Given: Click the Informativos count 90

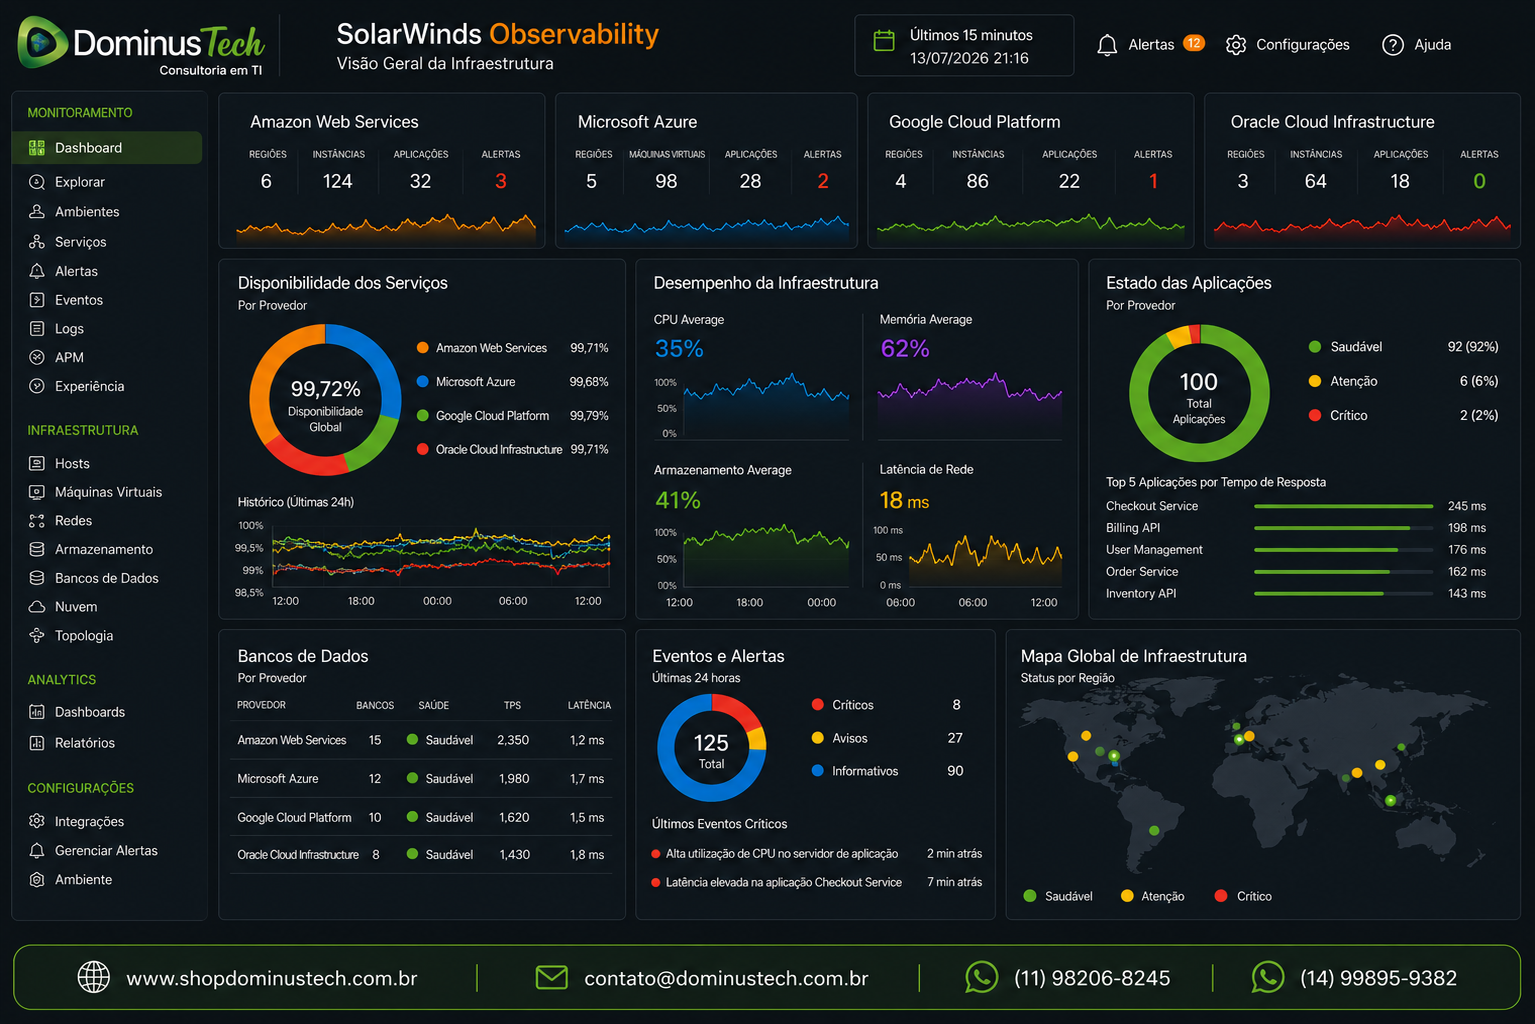Looking at the screenshot, I should (955, 771).
